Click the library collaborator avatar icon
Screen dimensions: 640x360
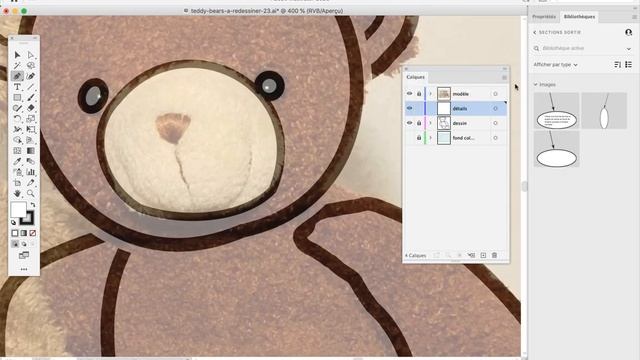(x=629, y=32)
